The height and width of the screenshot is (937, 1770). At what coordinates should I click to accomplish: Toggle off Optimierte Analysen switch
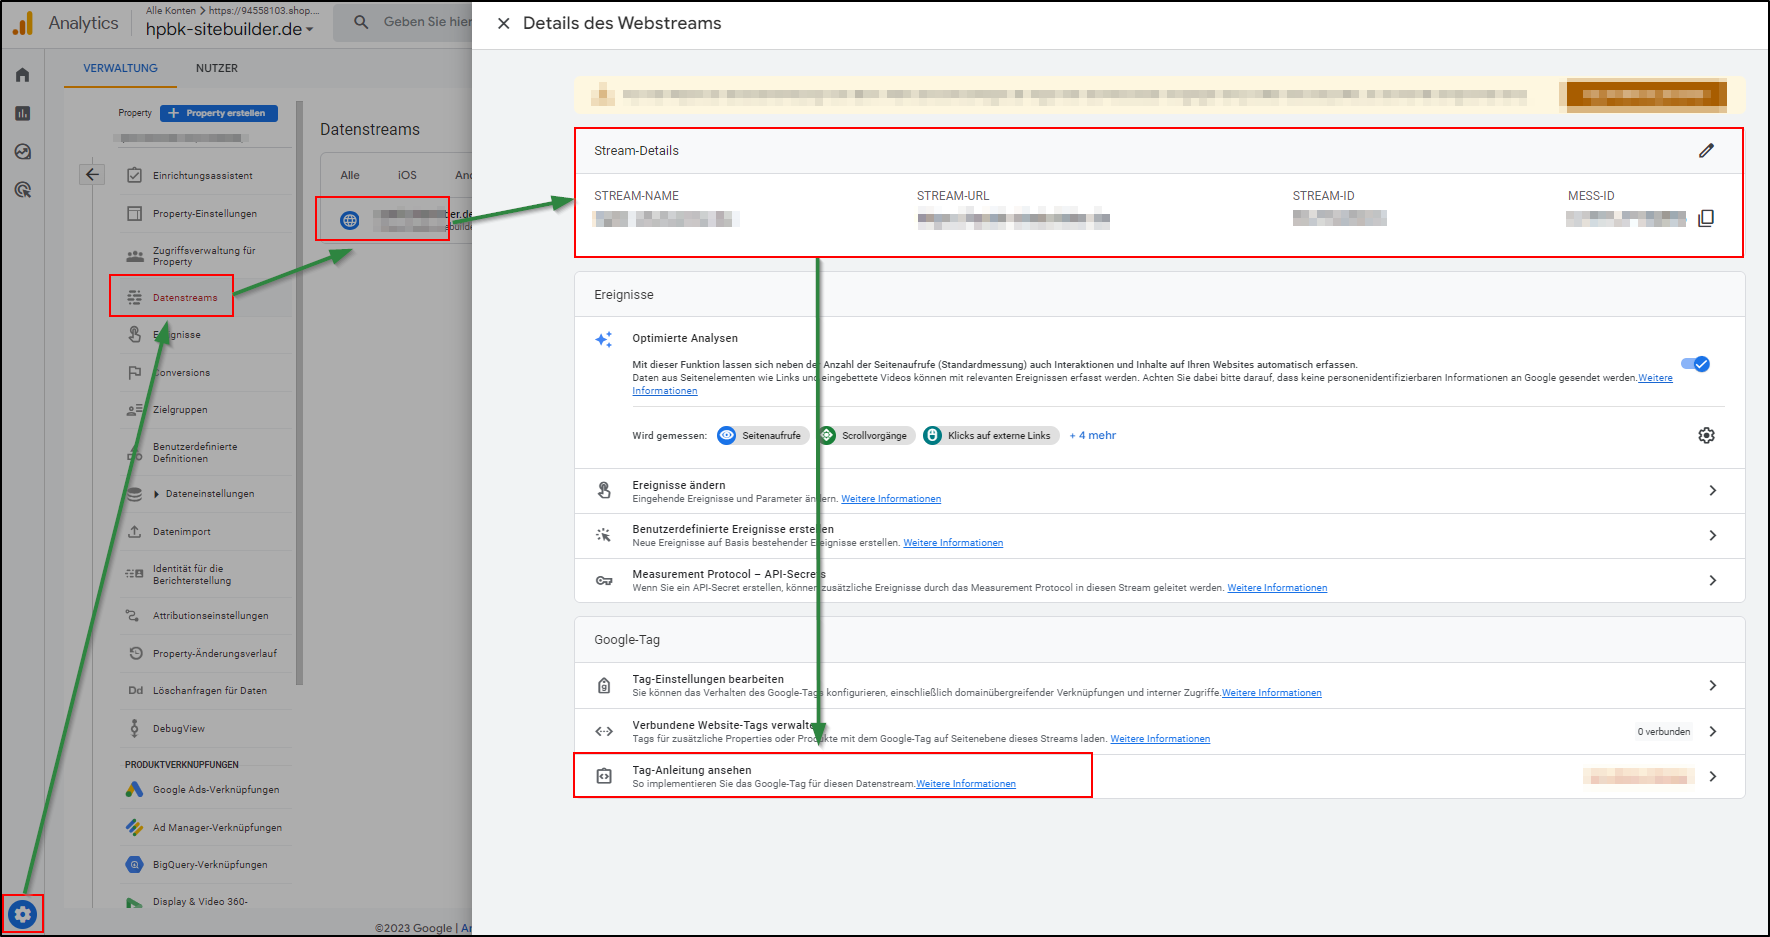click(1695, 364)
